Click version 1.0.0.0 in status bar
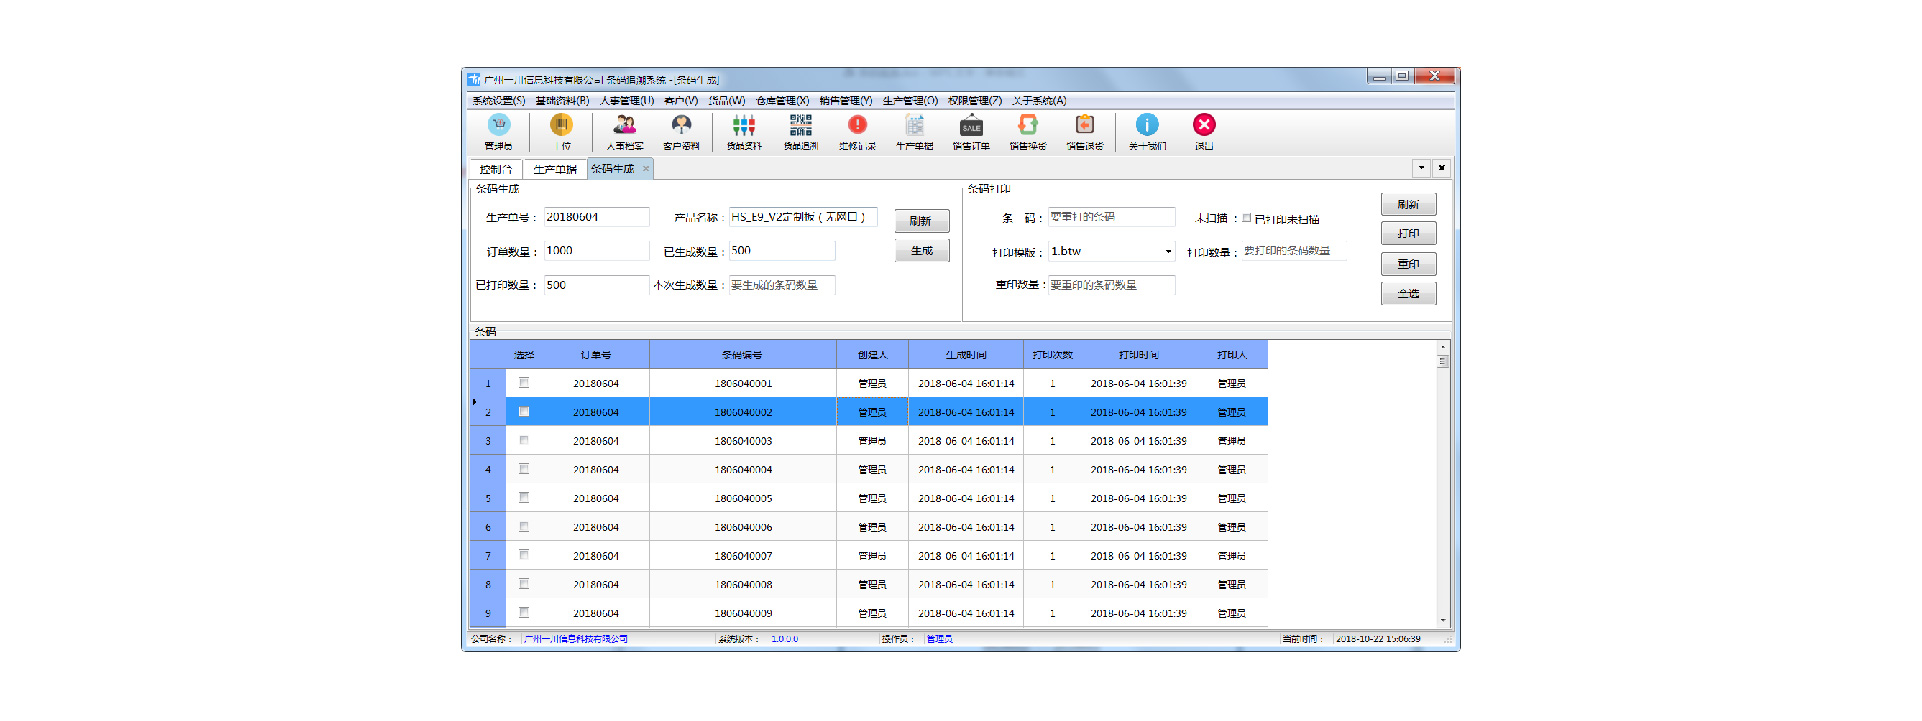Screen dimensions: 1922x721 (x=785, y=639)
